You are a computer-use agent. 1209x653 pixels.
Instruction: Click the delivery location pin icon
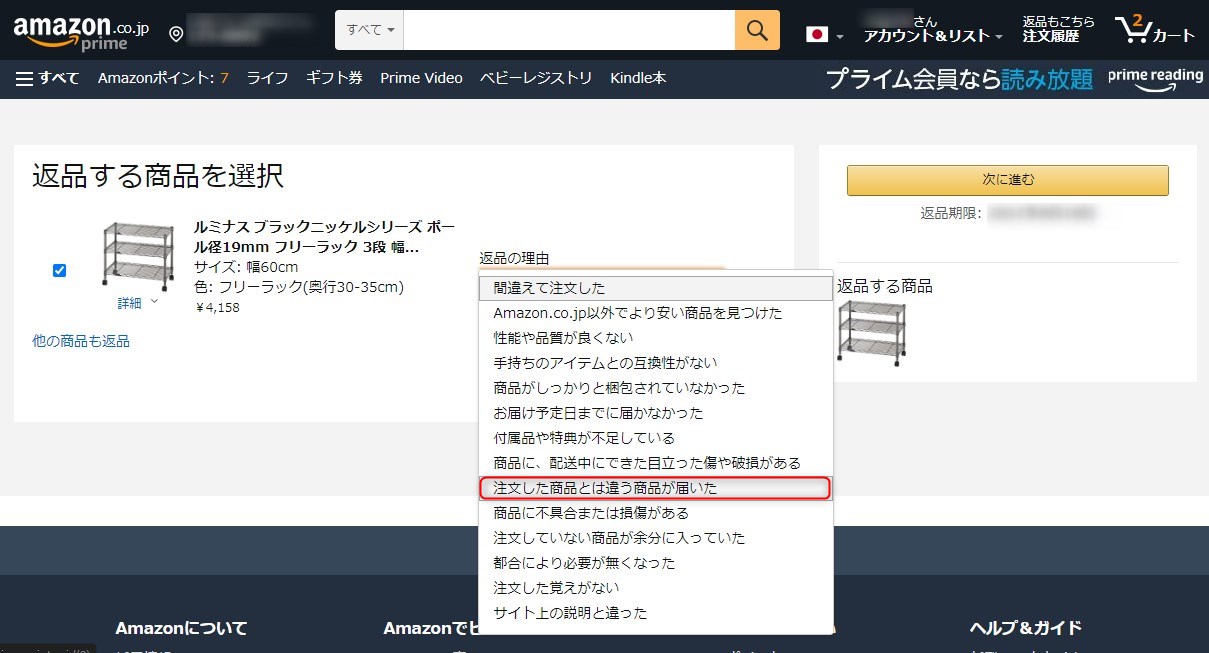click(x=176, y=34)
